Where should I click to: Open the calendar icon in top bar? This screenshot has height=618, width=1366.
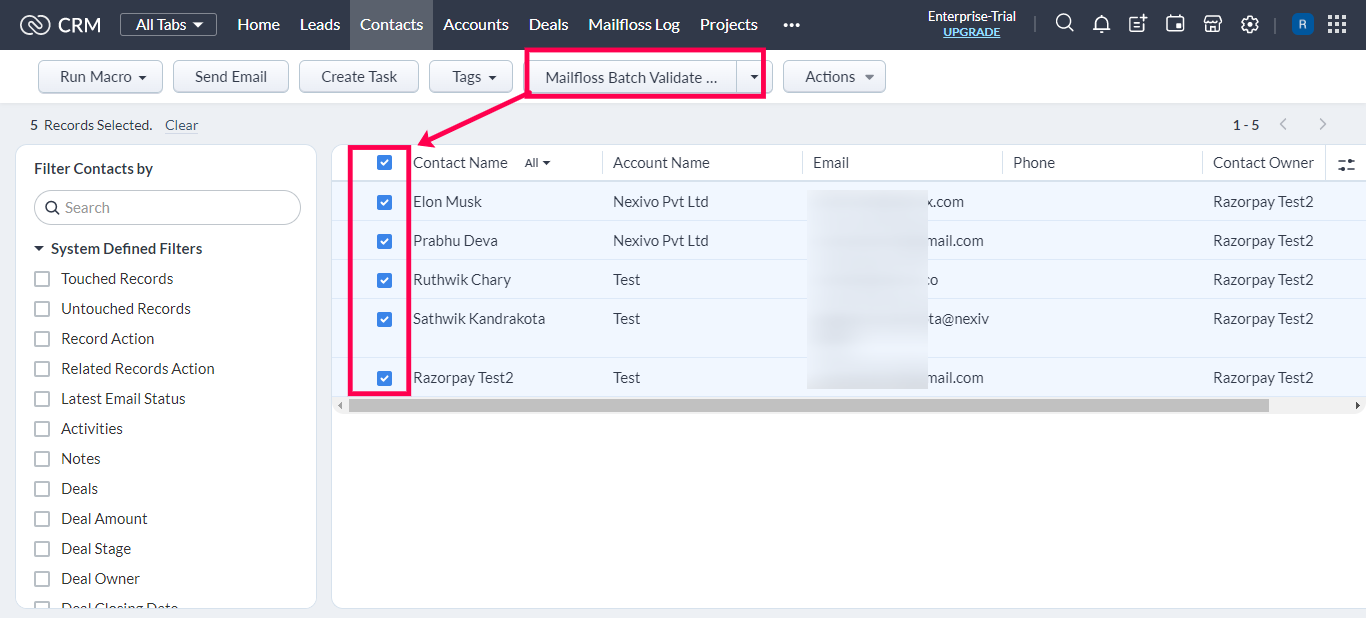click(x=1175, y=24)
